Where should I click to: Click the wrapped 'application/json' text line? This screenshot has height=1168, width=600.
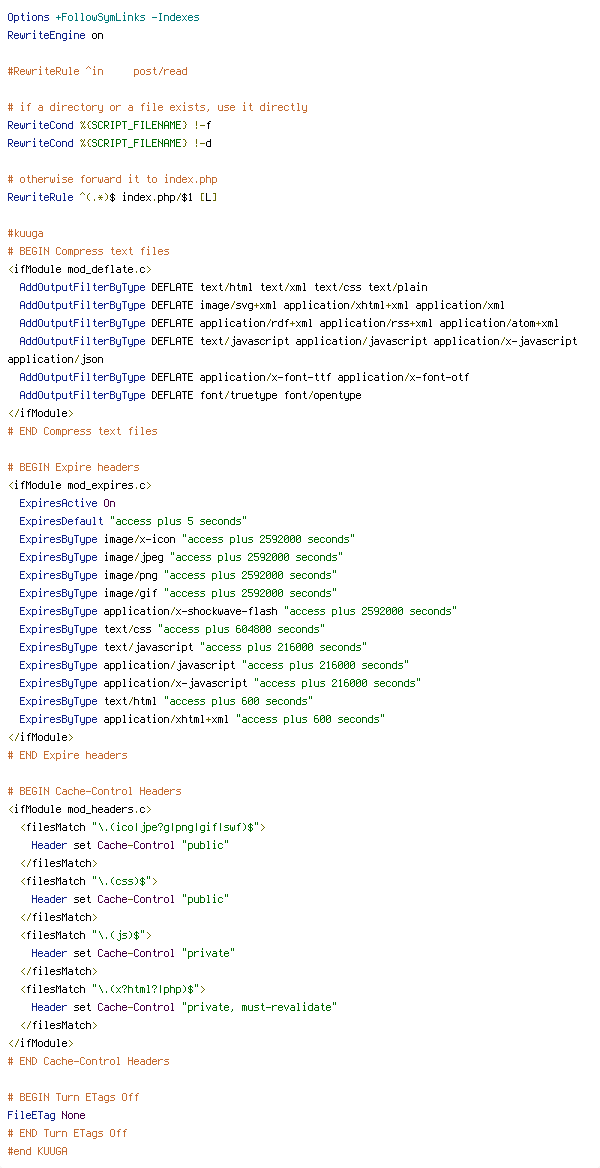(55, 359)
